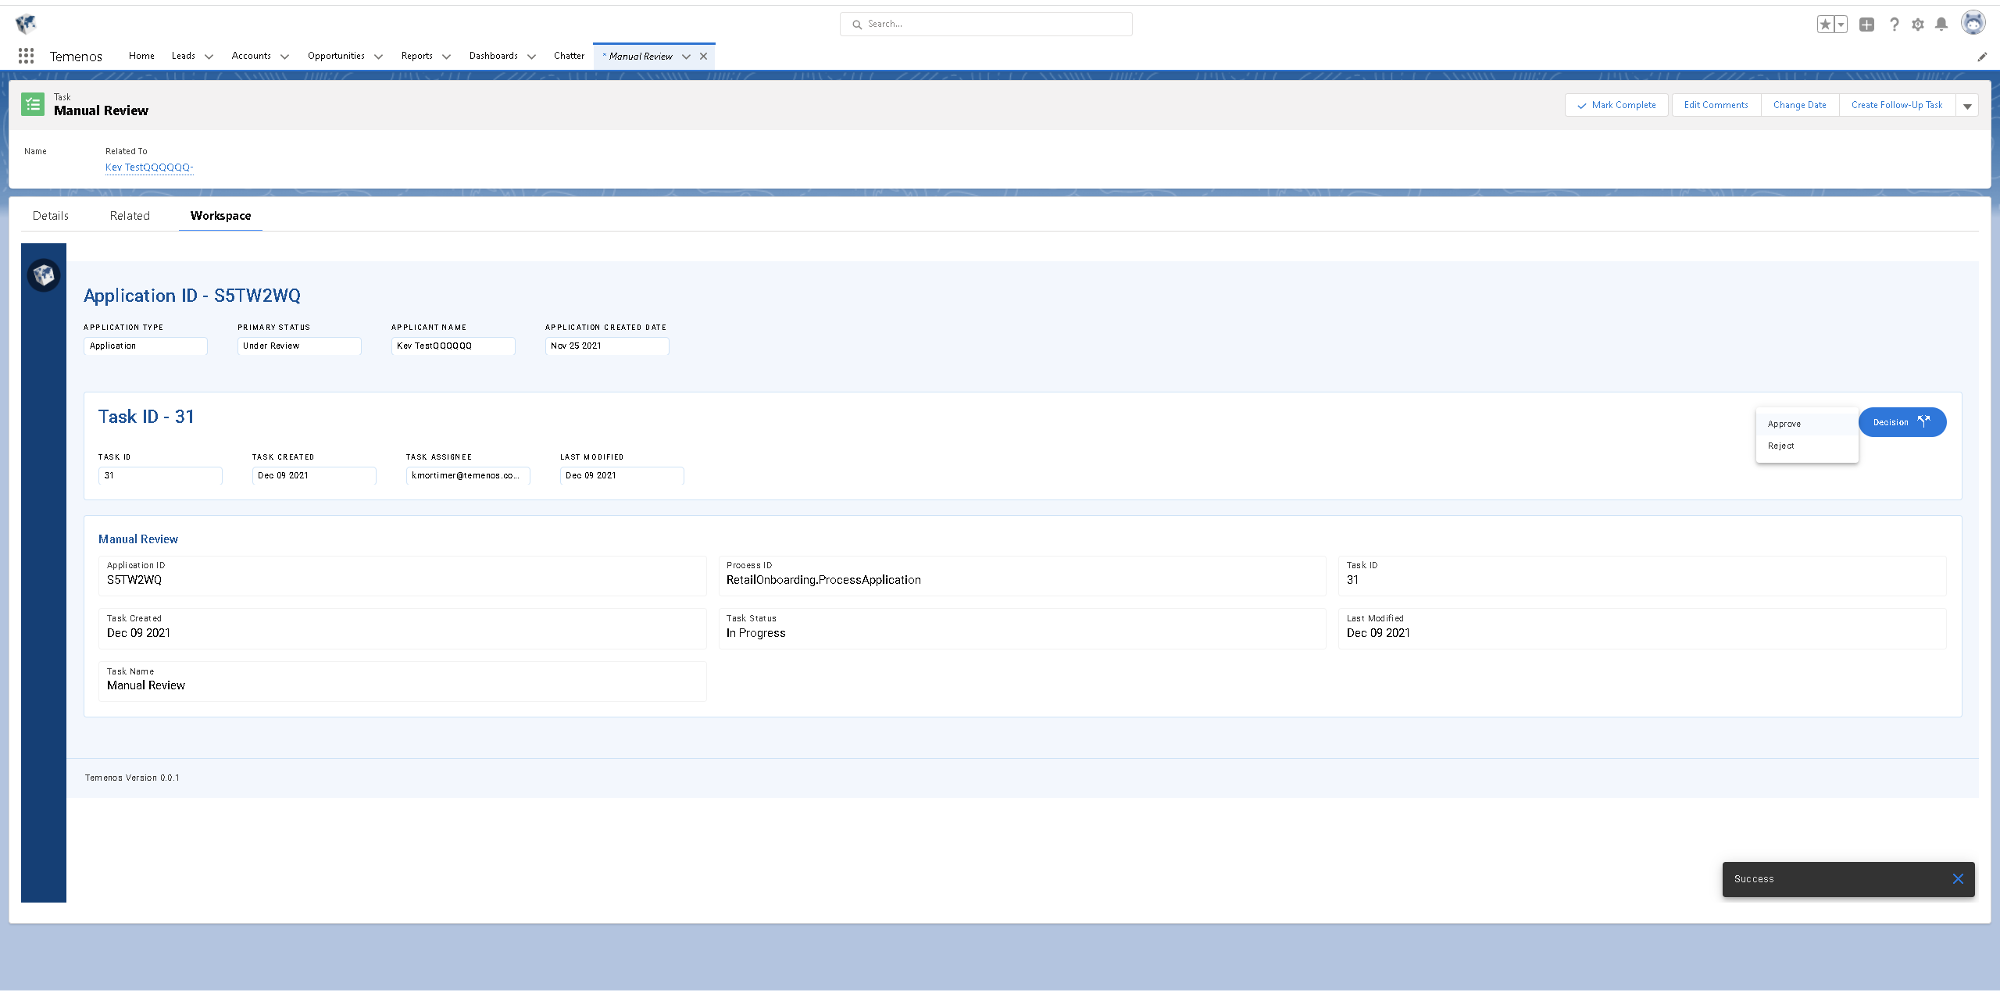Expand the Accounts navigation dropdown

coord(285,57)
